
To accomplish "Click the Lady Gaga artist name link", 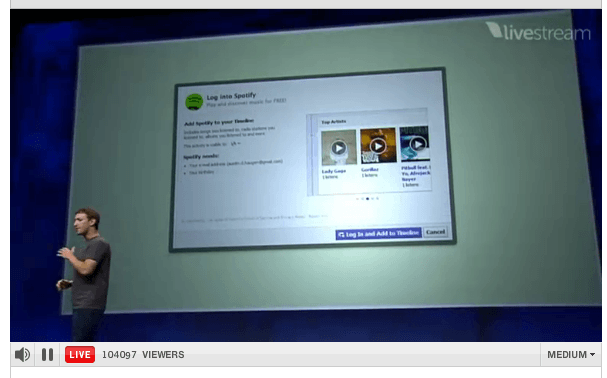I will [334, 171].
